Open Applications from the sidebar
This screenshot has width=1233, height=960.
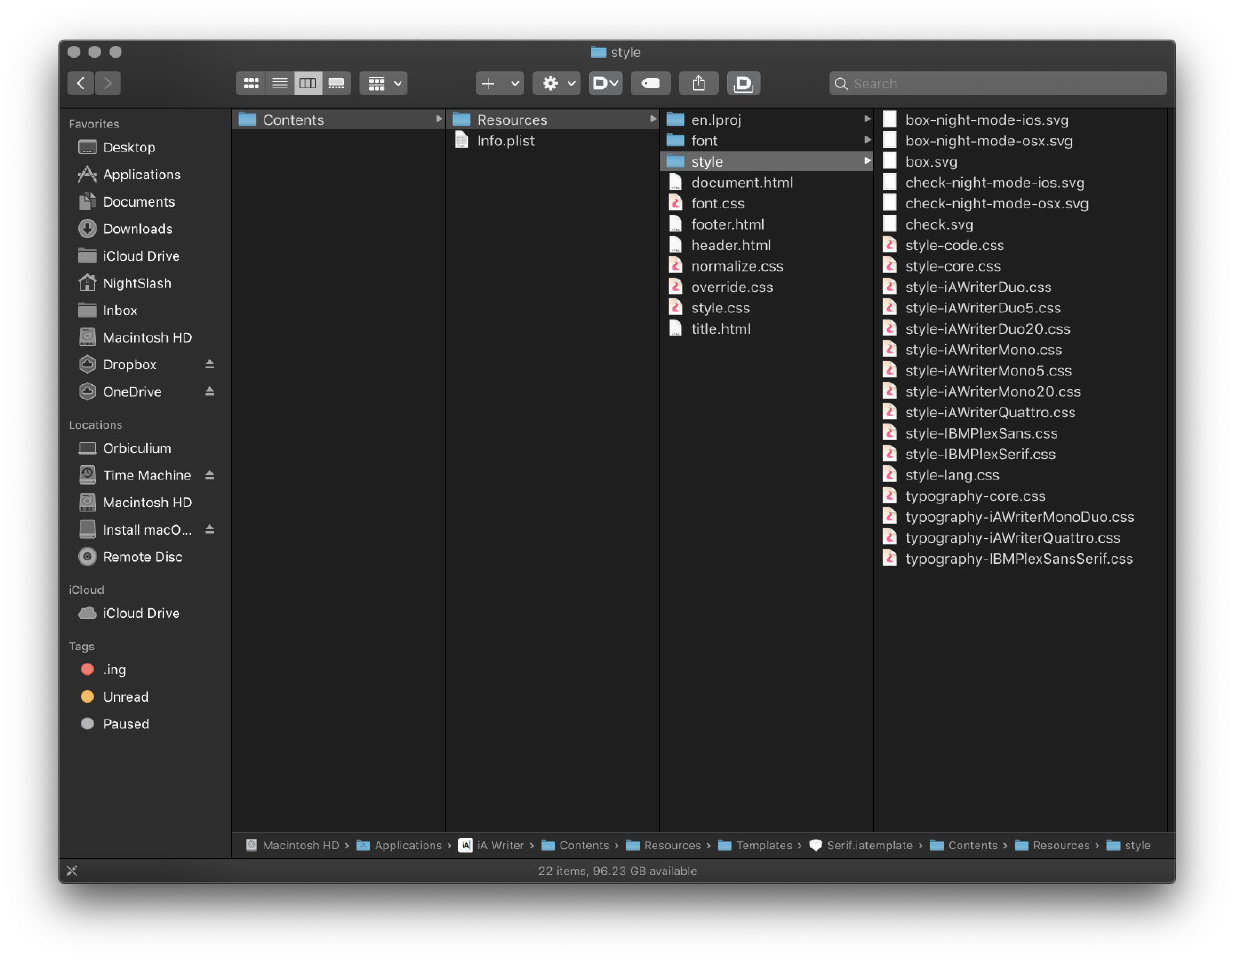coord(141,174)
